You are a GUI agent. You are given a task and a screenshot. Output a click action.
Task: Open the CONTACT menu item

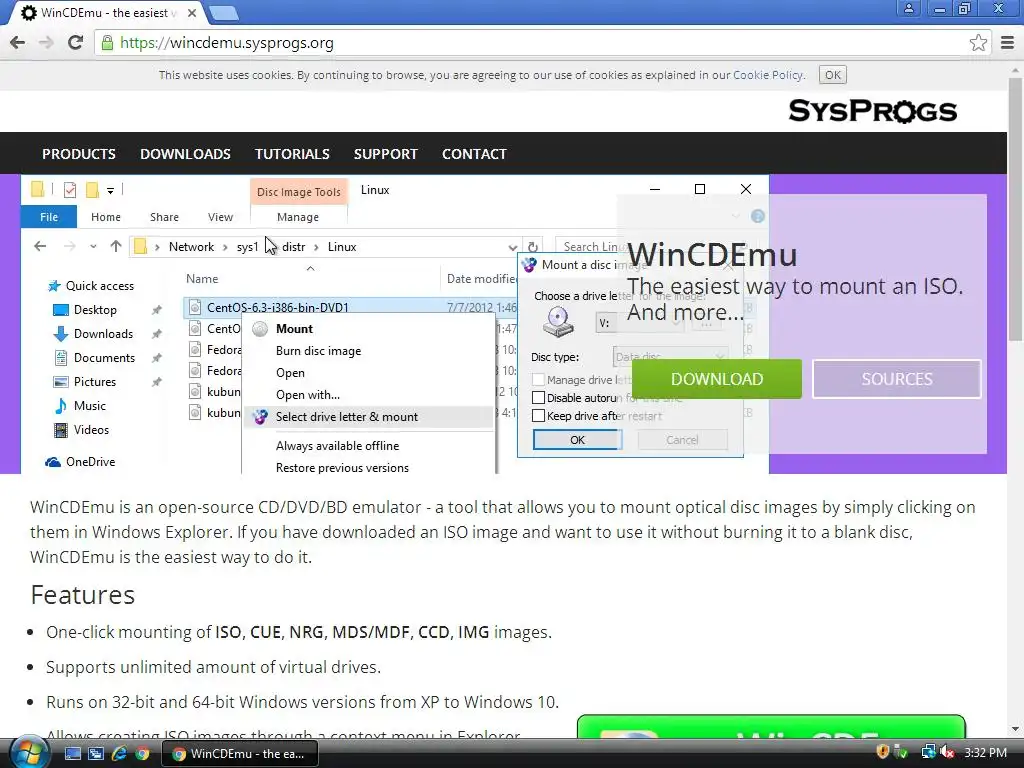coord(474,154)
